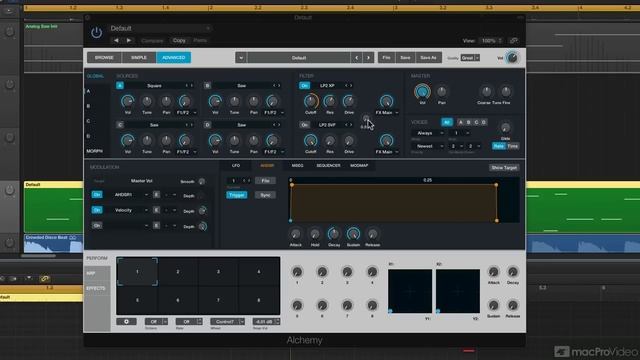Viewport: 640px width, 360px height.
Task: Toggle AHDSR1 modulation On button
Action: click(x=97, y=195)
